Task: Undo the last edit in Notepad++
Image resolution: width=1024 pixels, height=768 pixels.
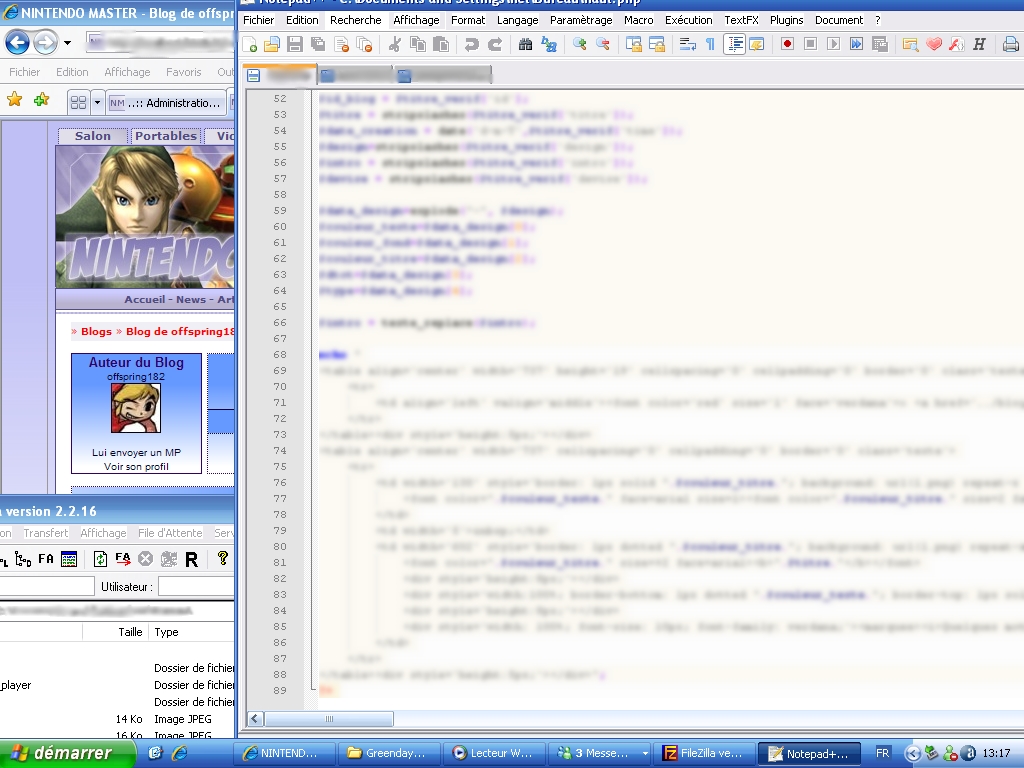Action: point(472,44)
